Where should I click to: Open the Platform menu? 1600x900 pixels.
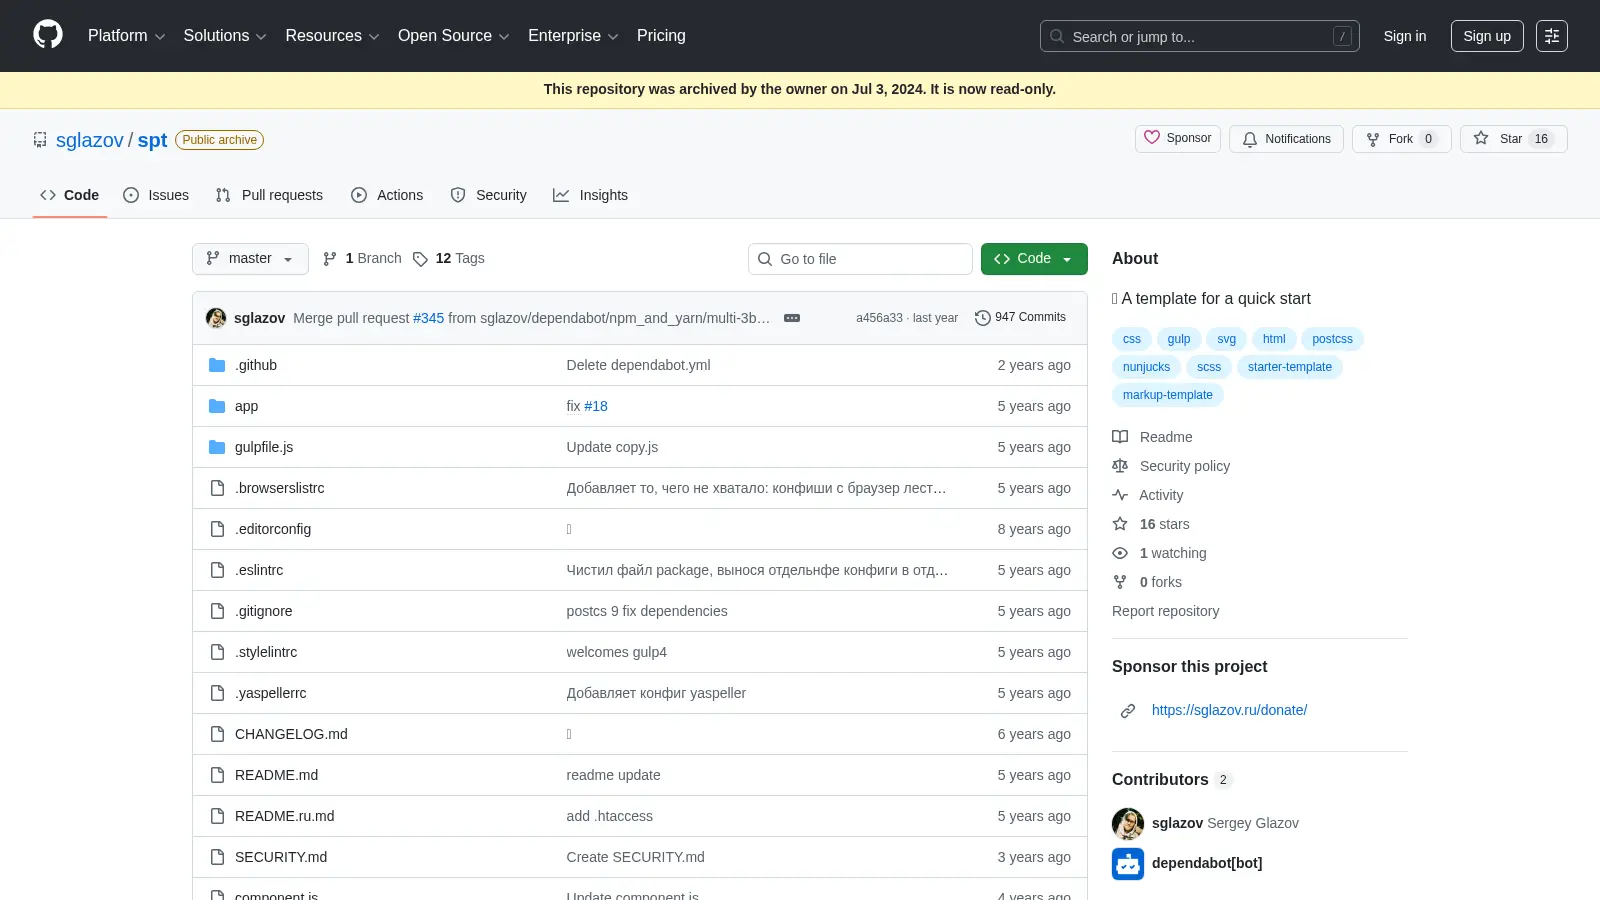(x=126, y=36)
